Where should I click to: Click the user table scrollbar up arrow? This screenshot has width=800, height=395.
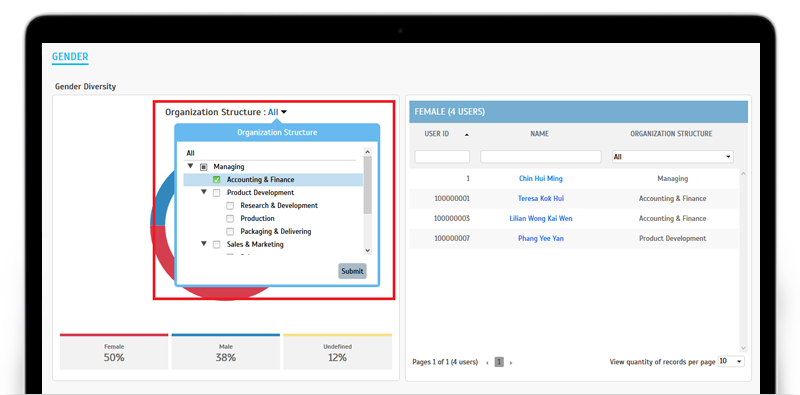tap(743, 174)
